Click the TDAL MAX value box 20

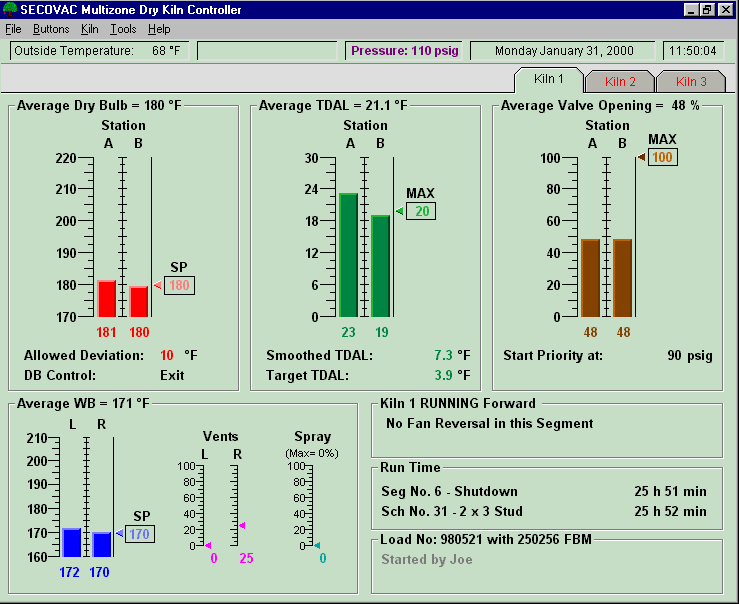pos(421,211)
